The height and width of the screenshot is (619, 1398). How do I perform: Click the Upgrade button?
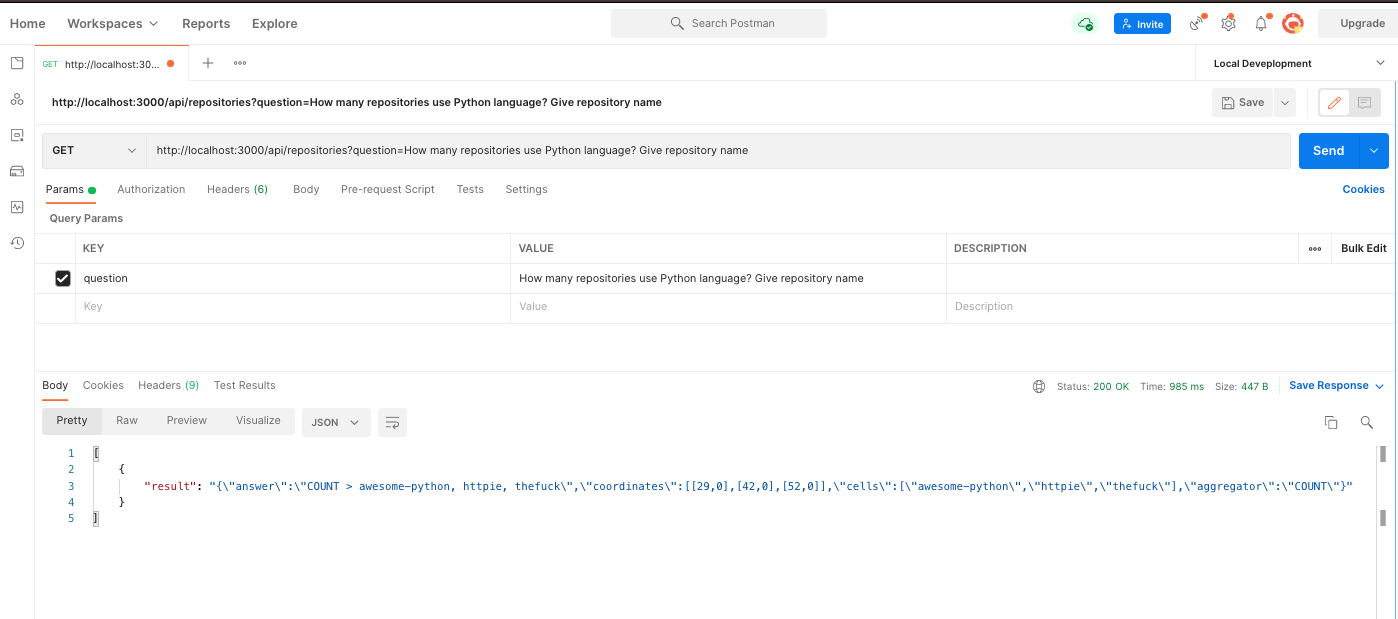click(x=1358, y=23)
